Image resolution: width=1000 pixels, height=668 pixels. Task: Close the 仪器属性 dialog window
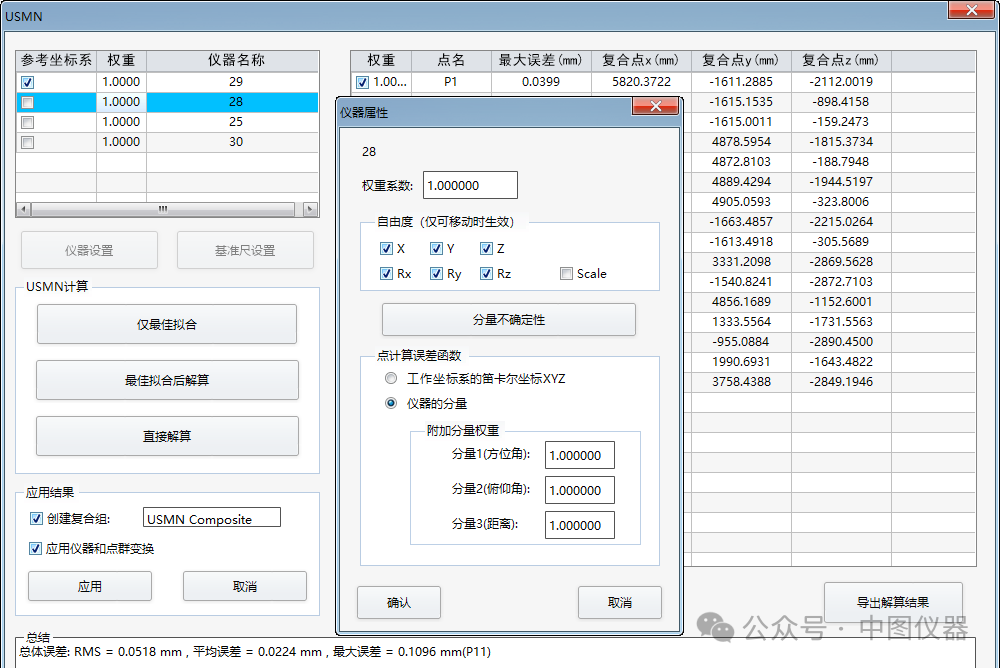coord(656,107)
